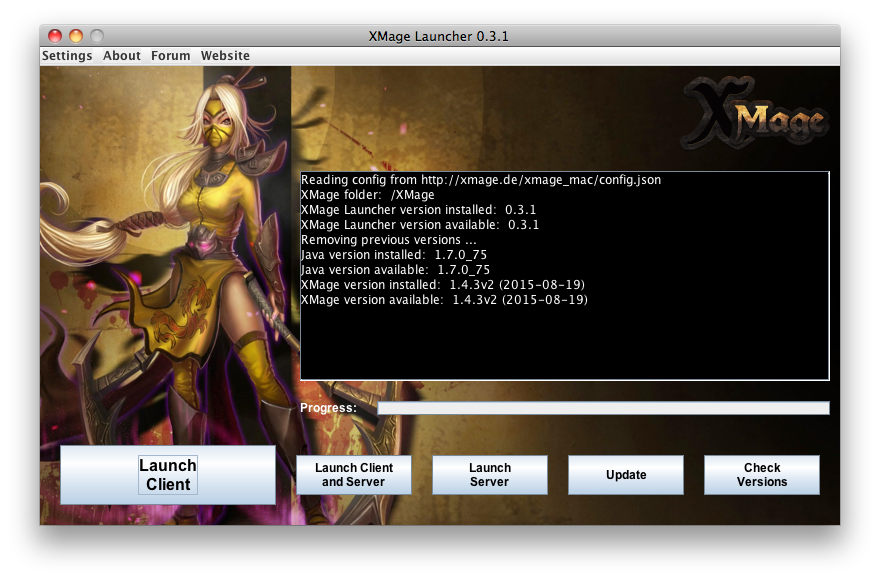This screenshot has width=880, height=580.
Task: Click the Progress bar
Action: pos(603,408)
